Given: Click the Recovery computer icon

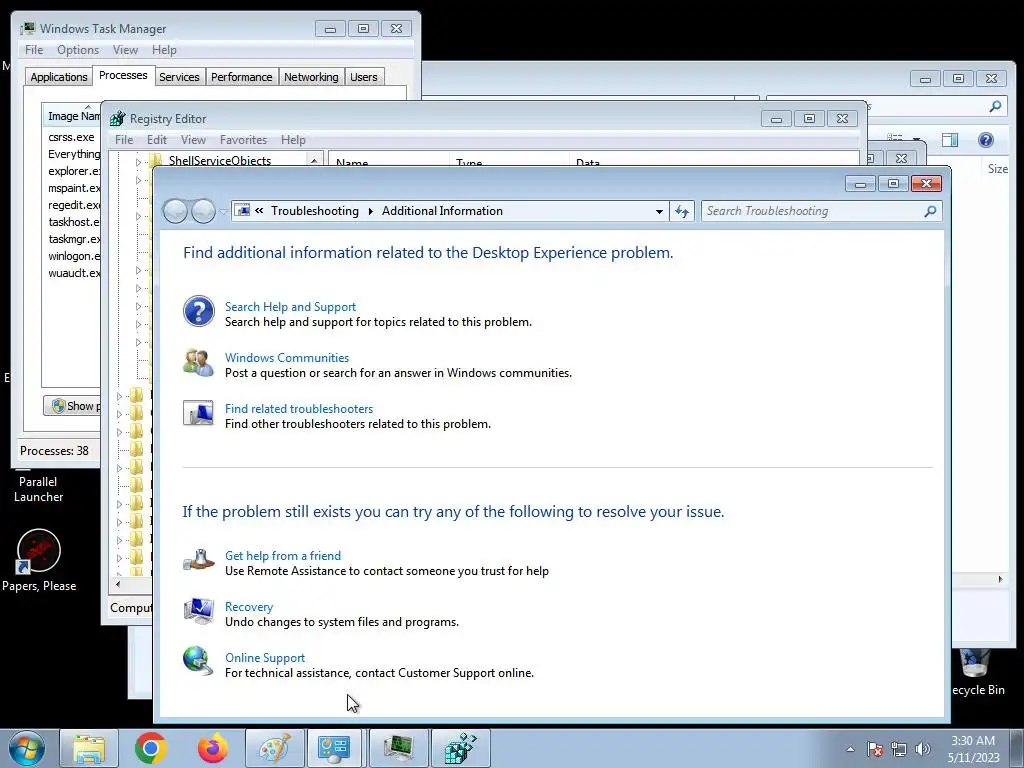Looking at the screenshot, I should click(199, 611).
